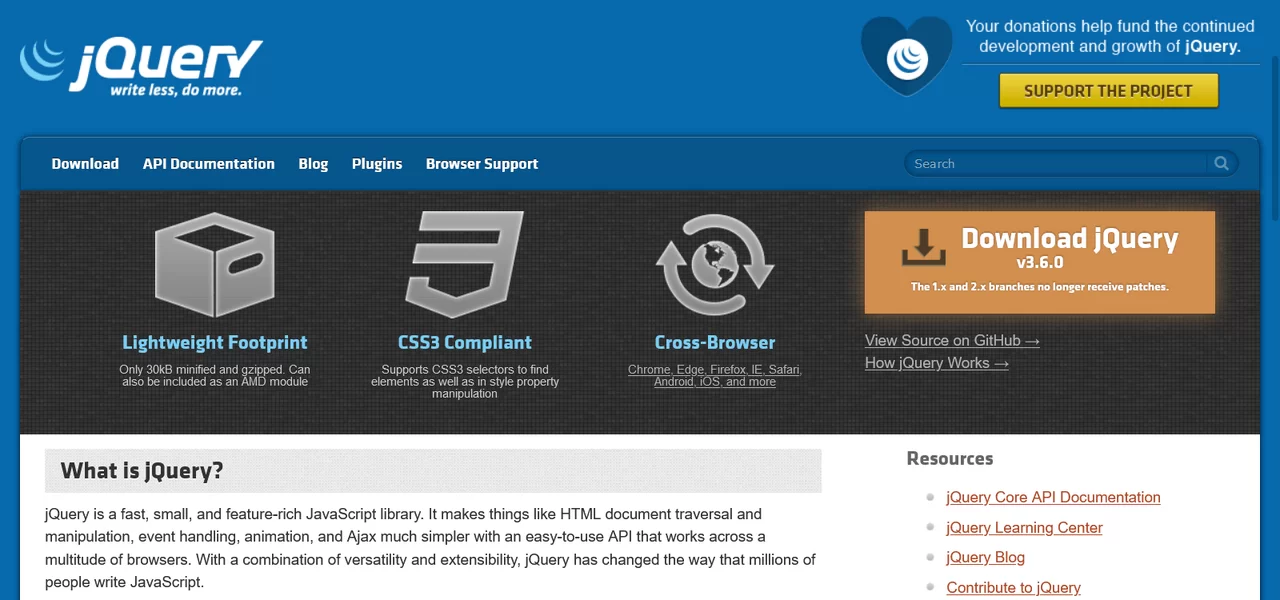The height and width of the screenshot is (600, 1280).
Task: Open the Plugins nav item
Action: [x=377, y=164]
